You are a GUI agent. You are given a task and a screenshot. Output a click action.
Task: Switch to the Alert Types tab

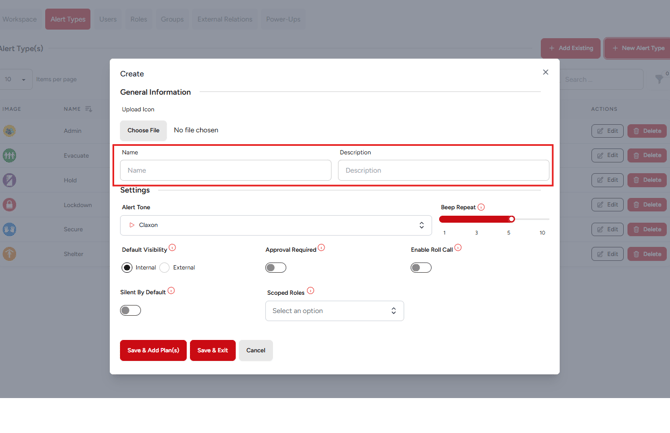pyautogui.click(x=68, y=19)
